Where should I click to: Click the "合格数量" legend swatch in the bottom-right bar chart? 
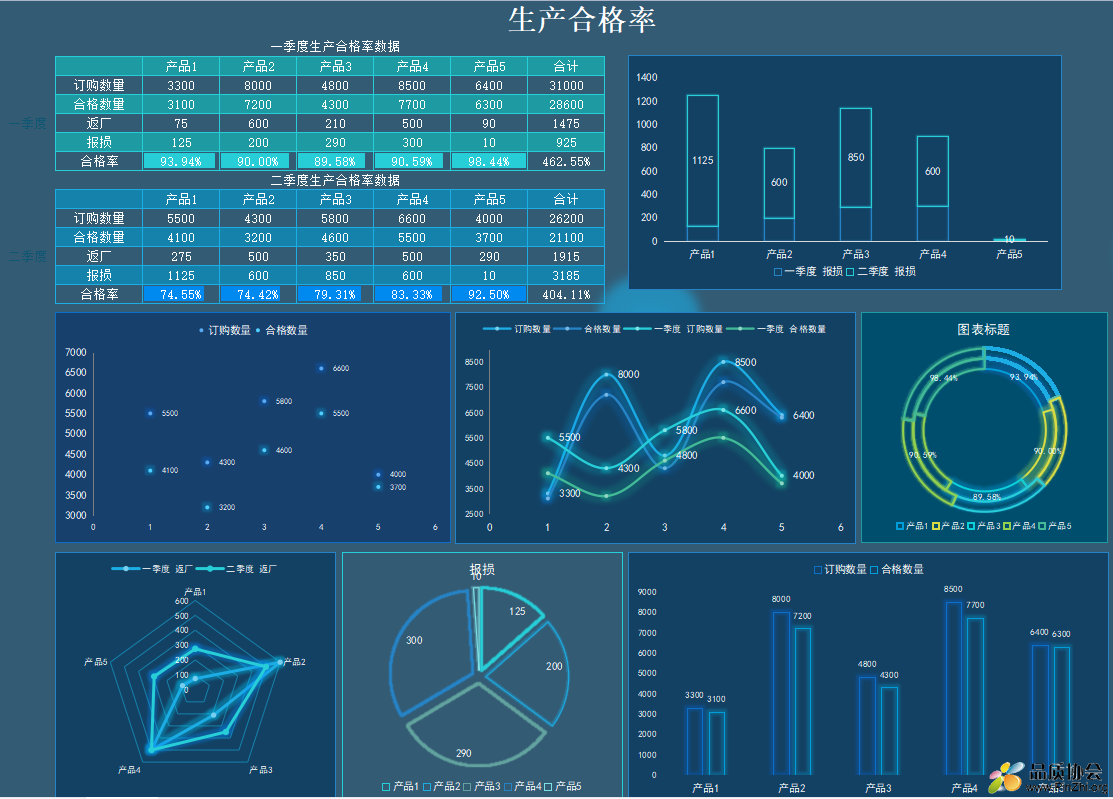coord(874,570)
